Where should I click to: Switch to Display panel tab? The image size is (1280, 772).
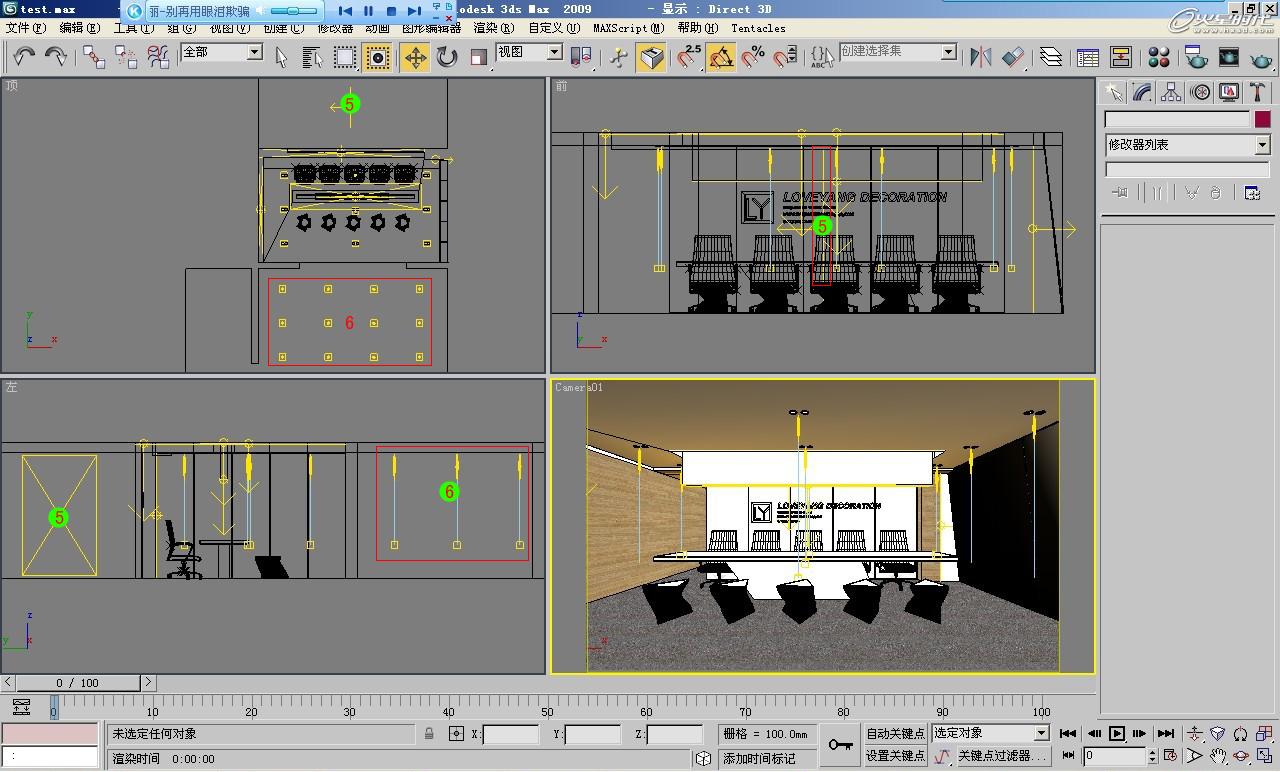(x=1229, y=93)
